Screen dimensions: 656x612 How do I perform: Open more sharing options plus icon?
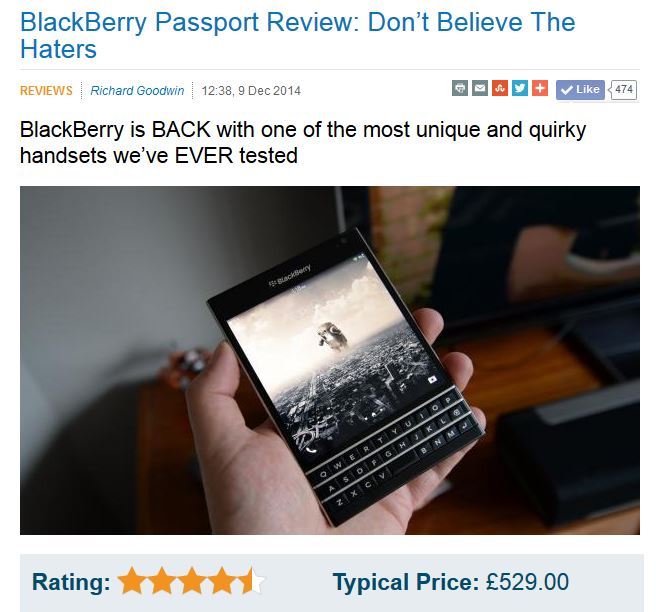coord(540,89)
